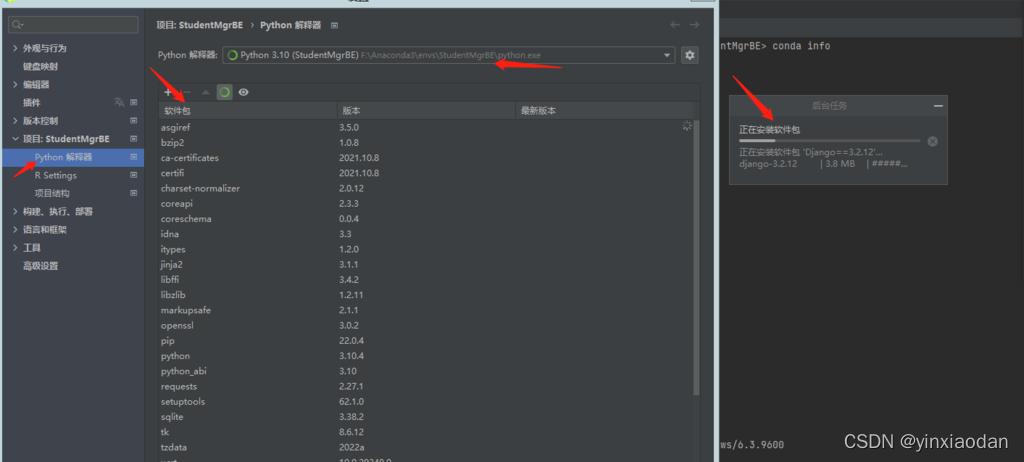
Task: Select the setuptools package row
Action: [x=426, y=401]
